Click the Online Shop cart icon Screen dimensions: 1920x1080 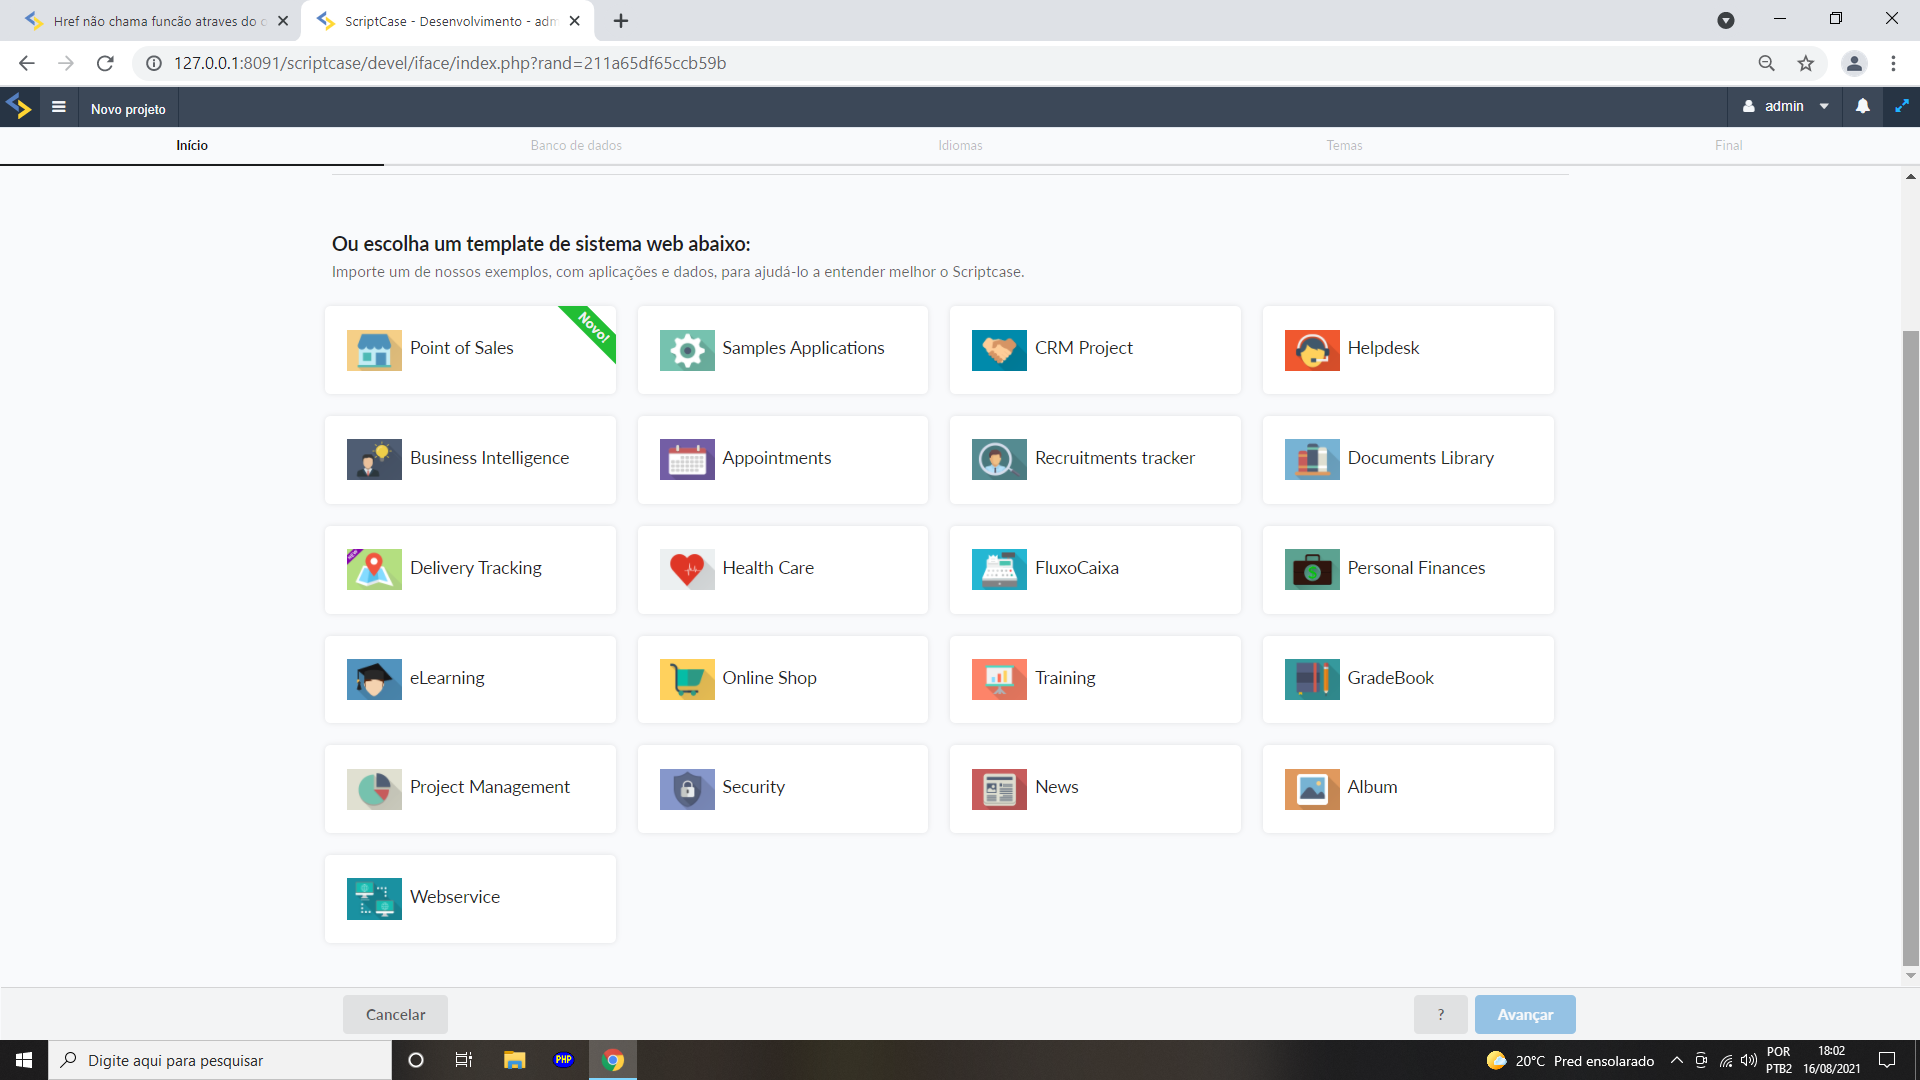[x=687, y=679]
